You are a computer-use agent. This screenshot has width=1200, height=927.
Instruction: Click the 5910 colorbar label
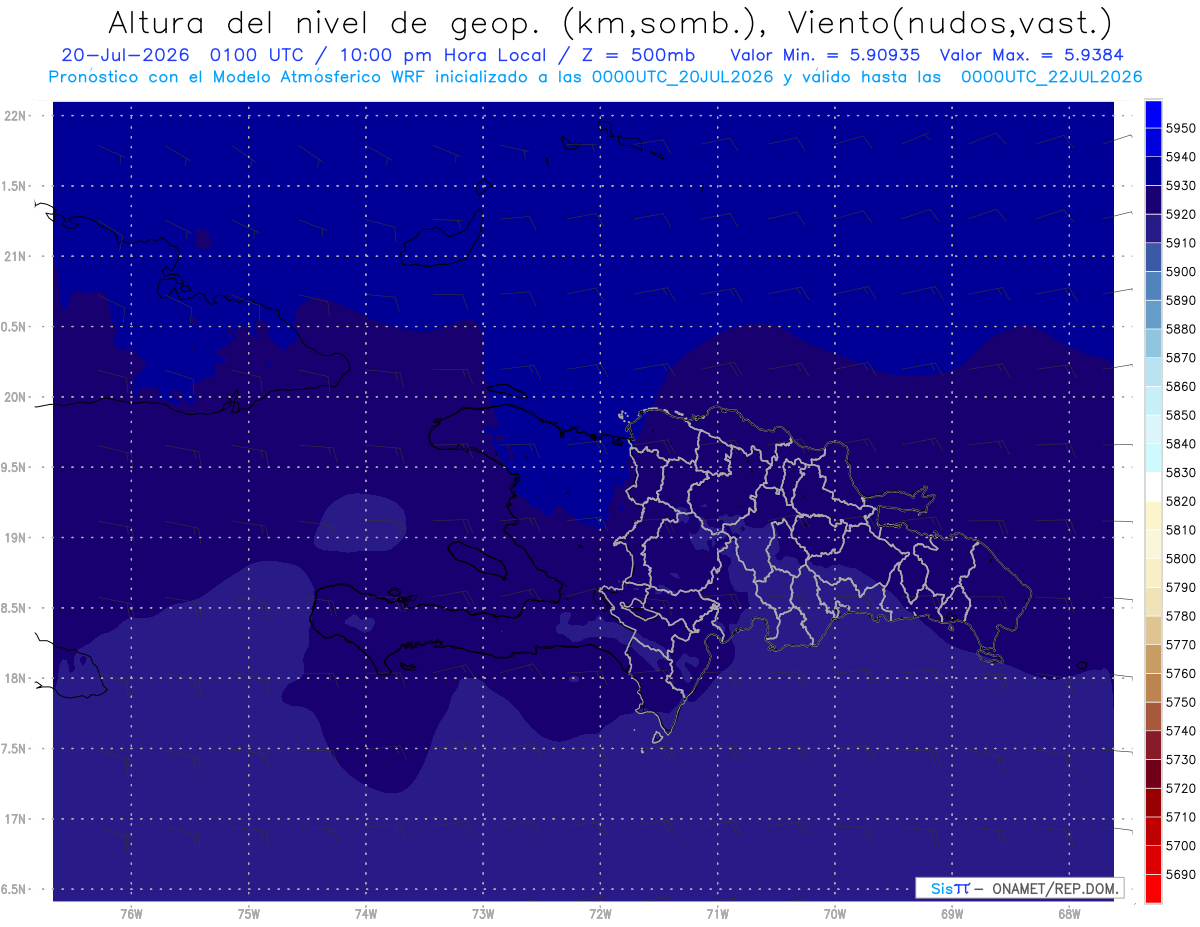1181,243
